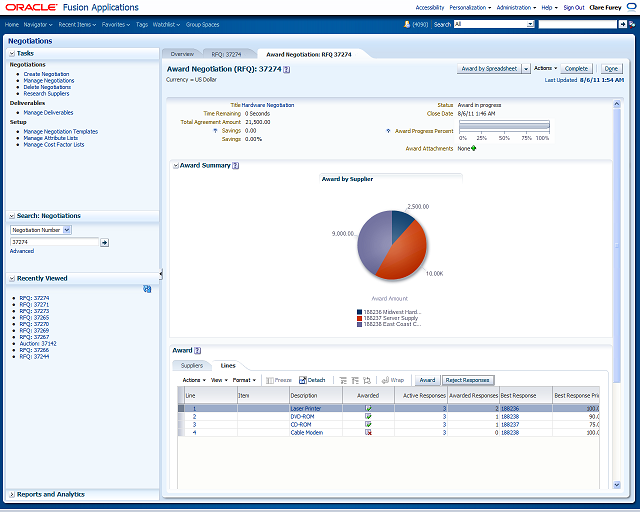Click awarded status icon for DVD-ROM row

(368, 416)
